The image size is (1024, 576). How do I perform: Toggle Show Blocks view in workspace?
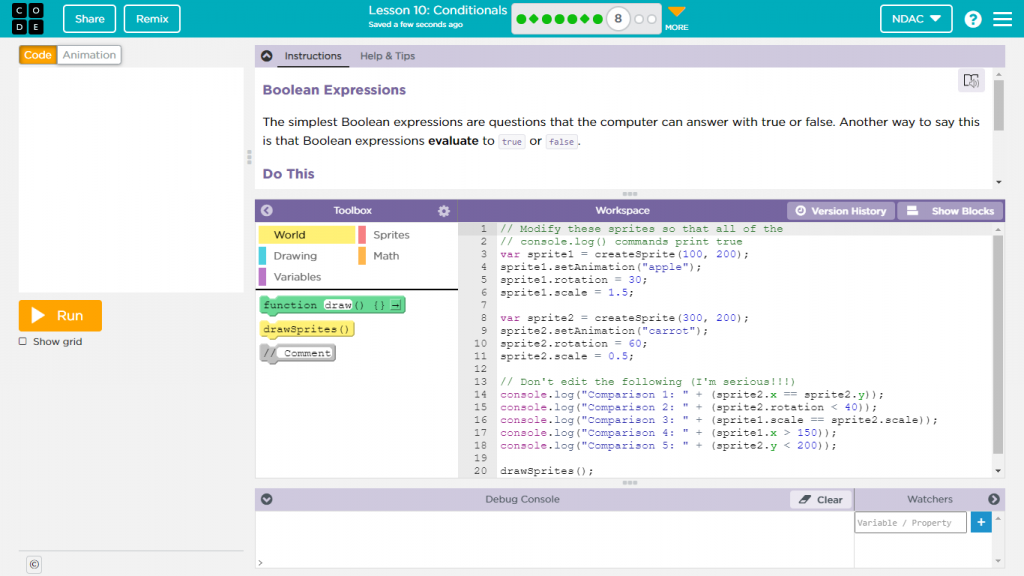point(950,211)
